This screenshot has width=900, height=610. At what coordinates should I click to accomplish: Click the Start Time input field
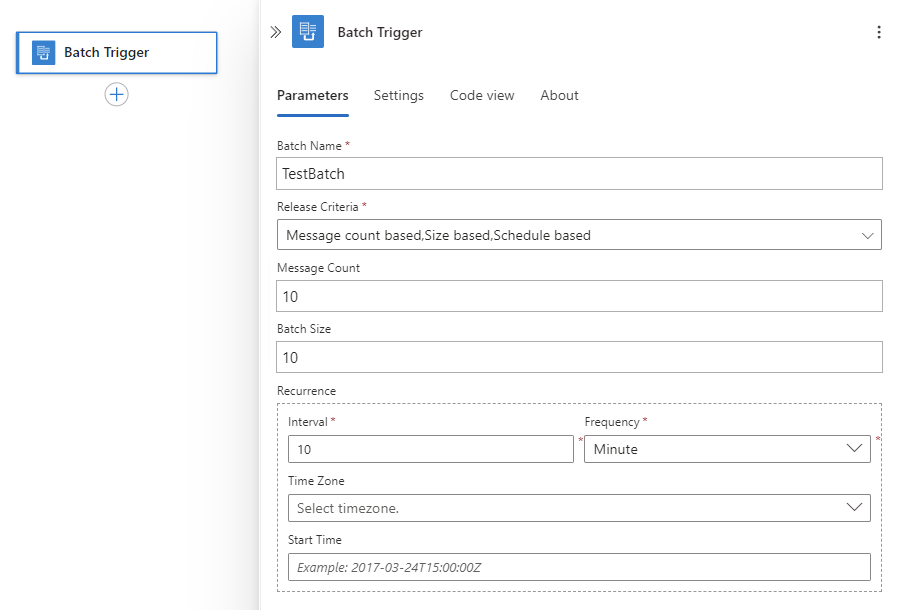[579, 567]
